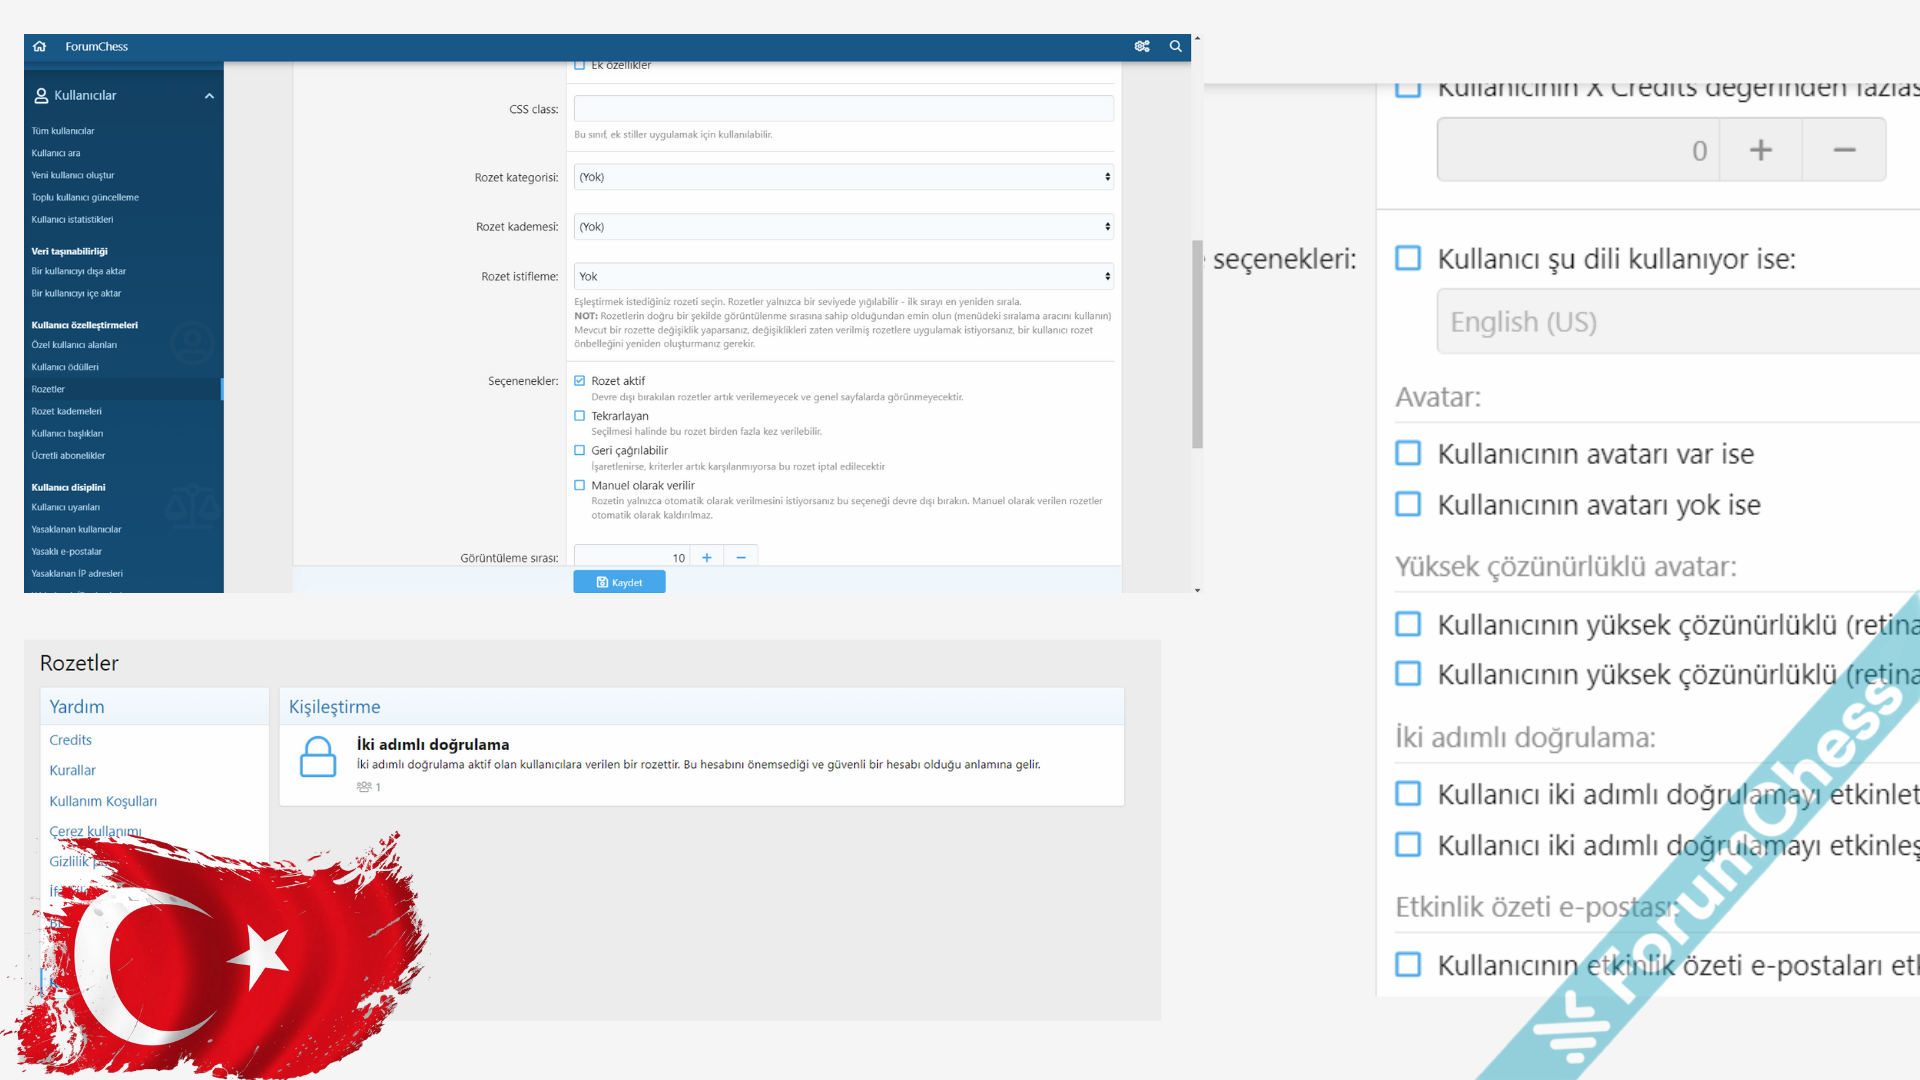Image resolution: width=1920 pixels, height=1080 pixels.
Task: Click the vertical page scrollbar thumb
Action: [x=1197, y=345]
